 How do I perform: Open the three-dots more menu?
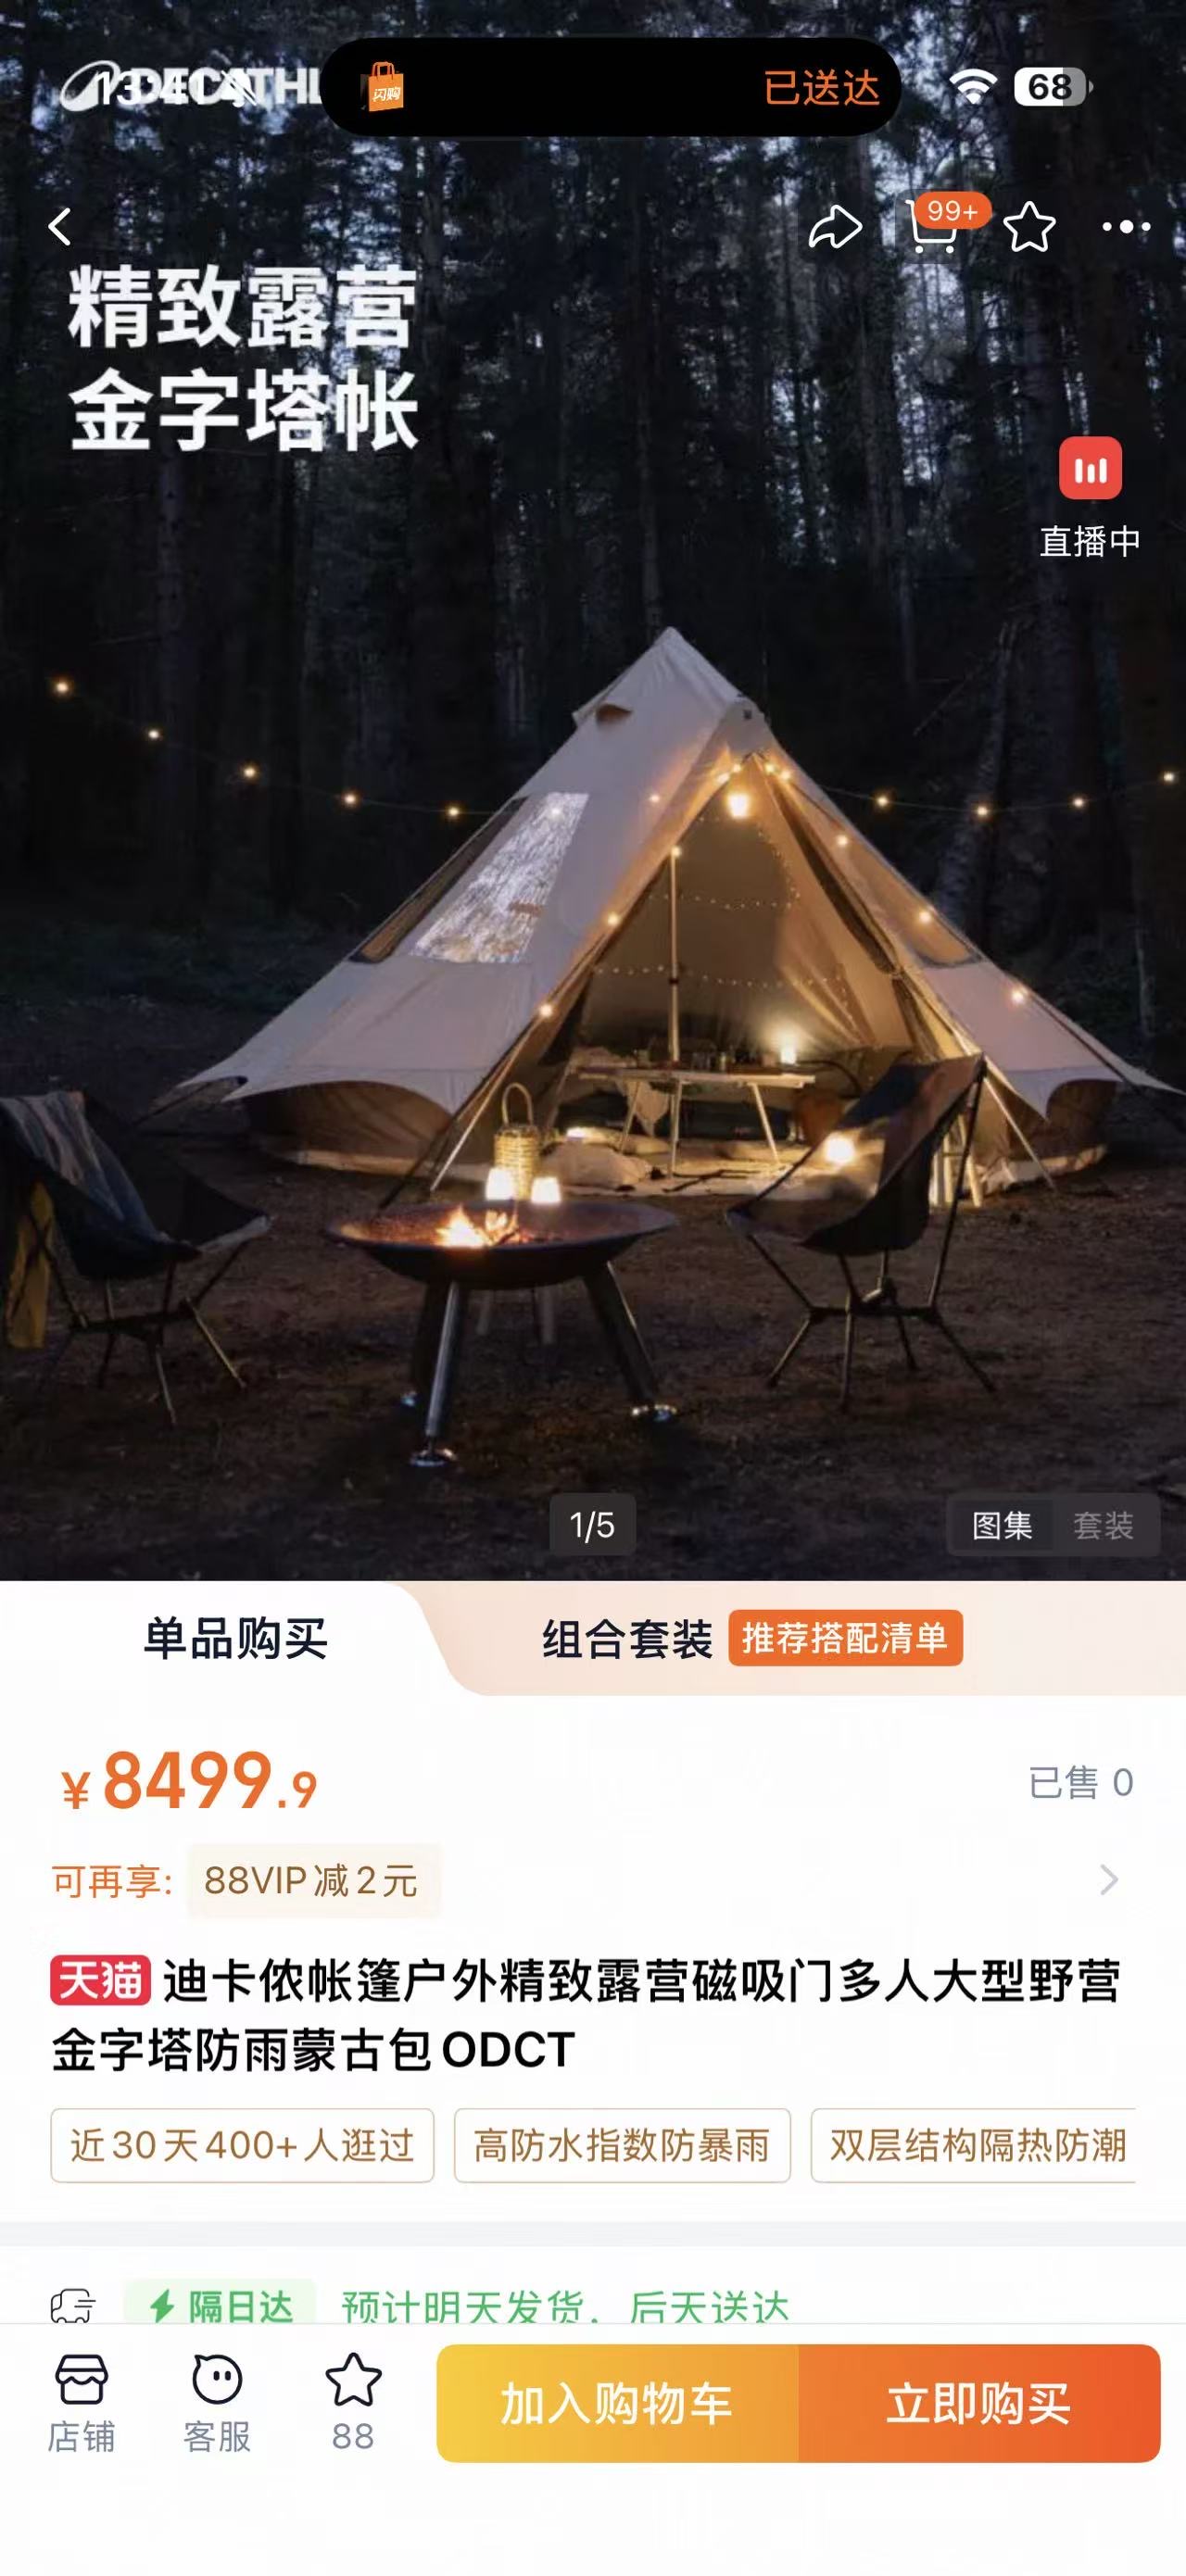coord(1126,227)
